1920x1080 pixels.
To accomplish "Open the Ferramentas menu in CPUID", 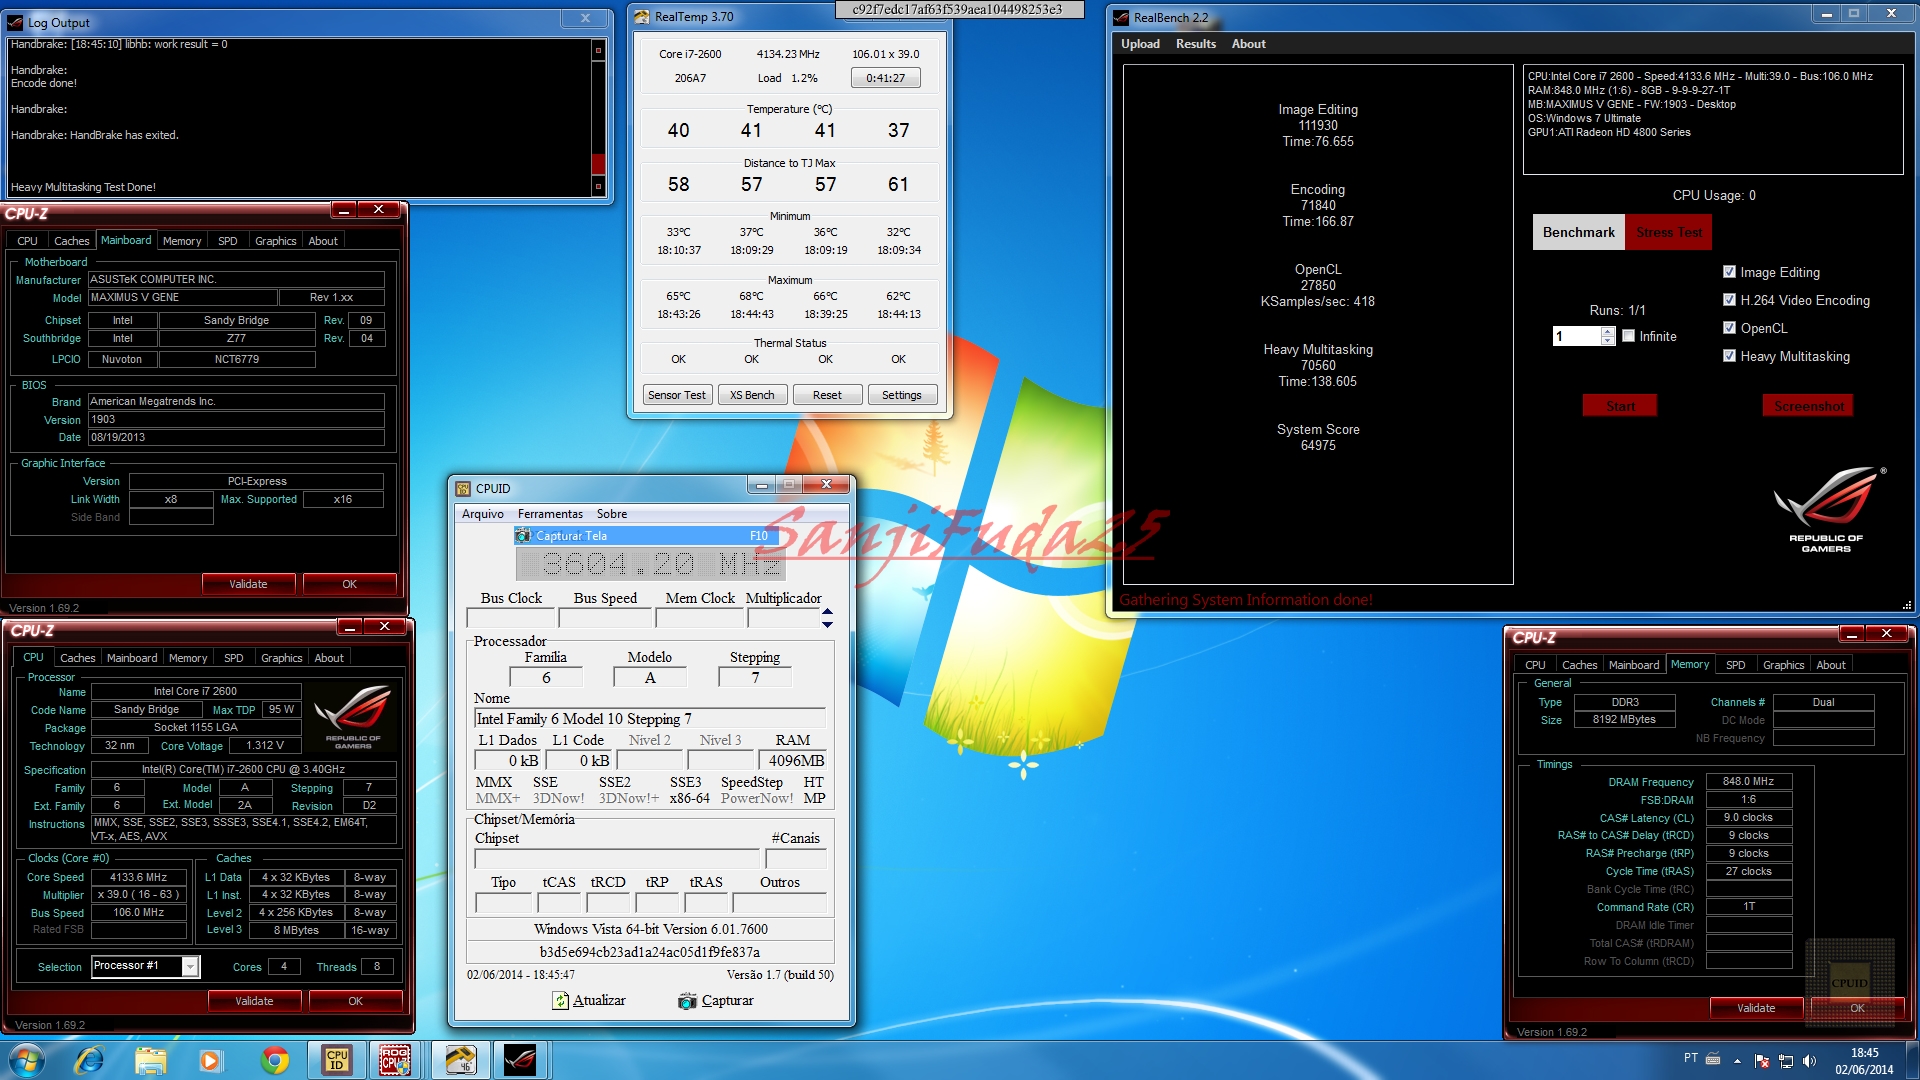I will 550,514.
